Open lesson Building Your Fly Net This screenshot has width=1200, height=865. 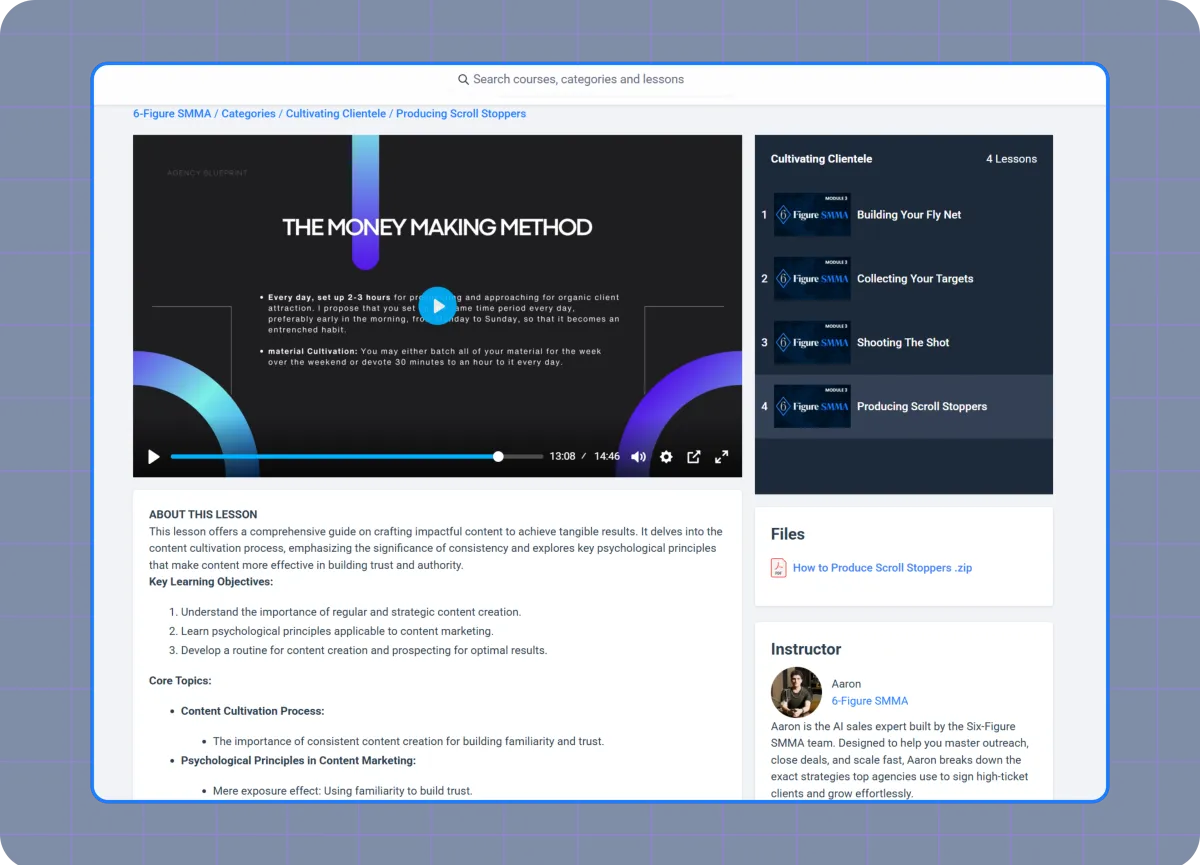coord(904,215)
